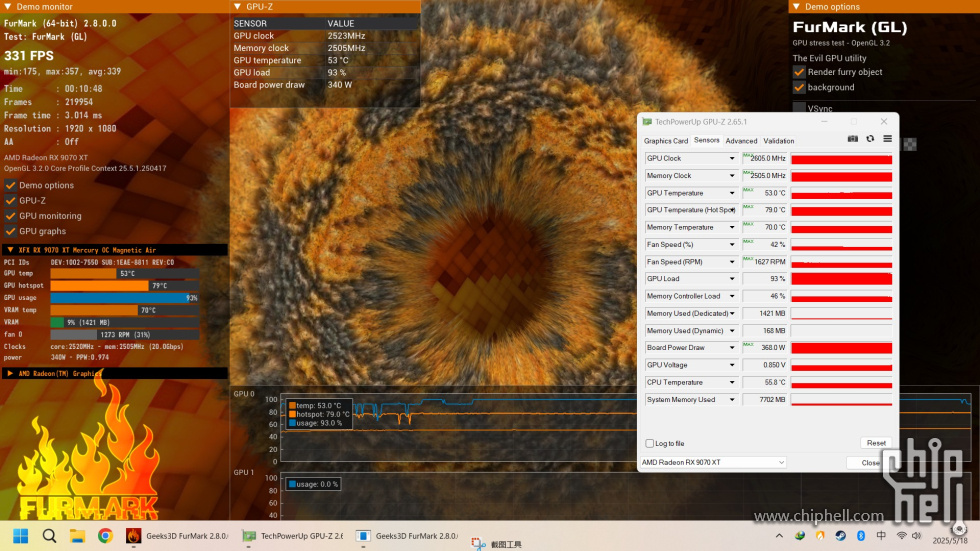Click the GPU usage 93% blue bar
The image size is (980, 551).
click(x=124, y=298)
